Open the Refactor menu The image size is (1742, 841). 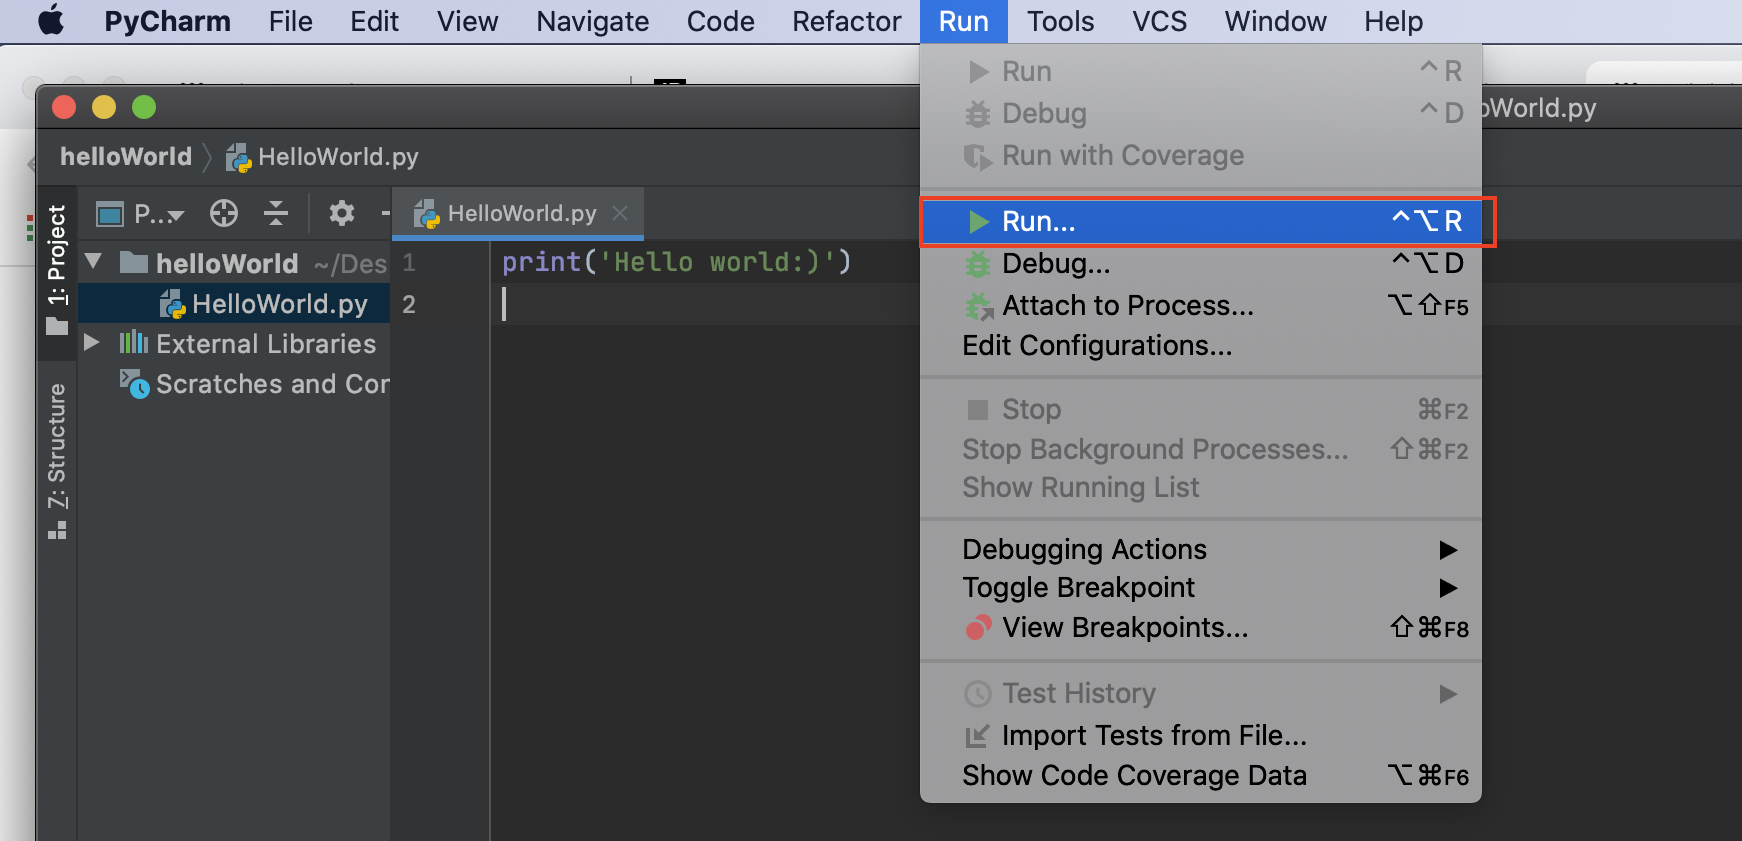tap(846, 21)
